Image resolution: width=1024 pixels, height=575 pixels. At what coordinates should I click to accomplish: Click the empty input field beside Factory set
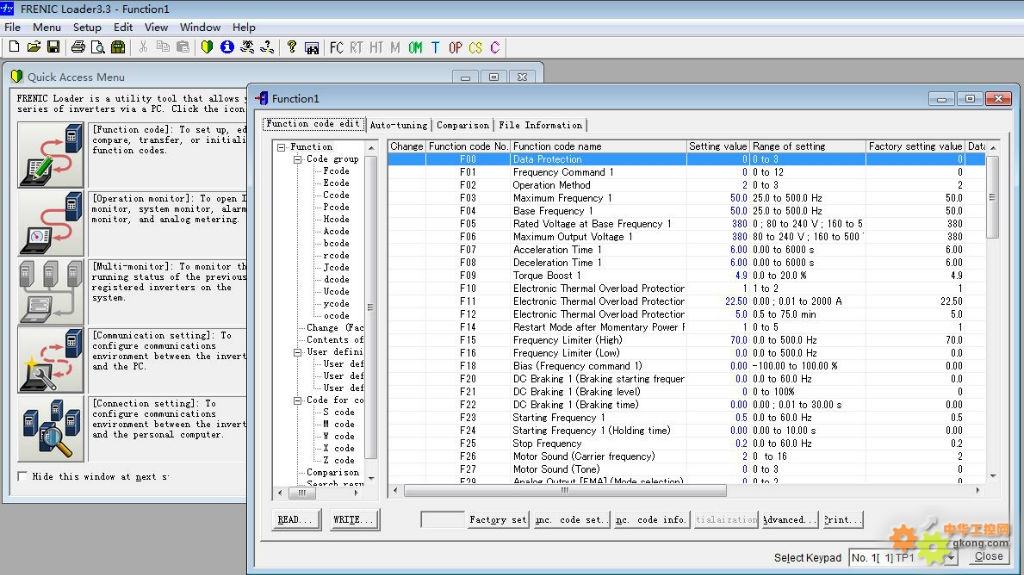point(442,519)
